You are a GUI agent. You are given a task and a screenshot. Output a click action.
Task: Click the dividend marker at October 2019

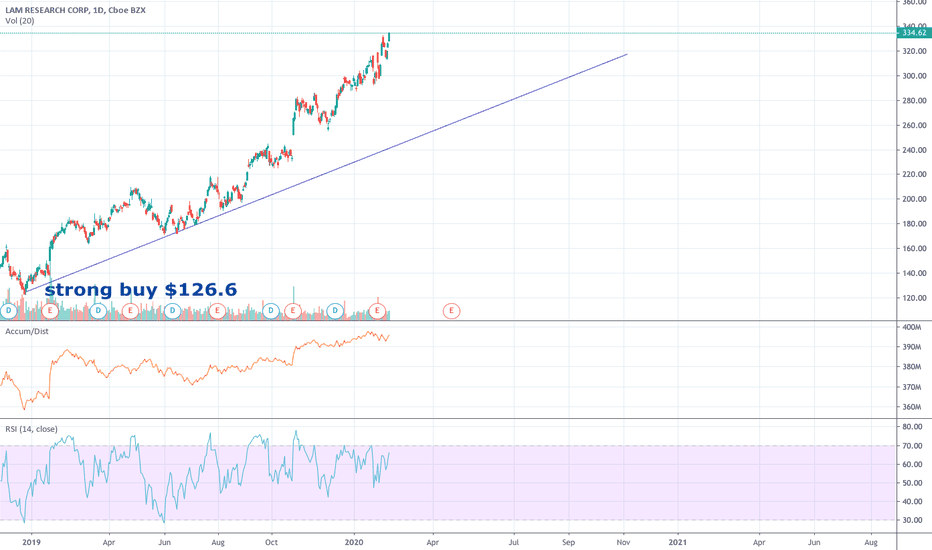coord(271,310)
